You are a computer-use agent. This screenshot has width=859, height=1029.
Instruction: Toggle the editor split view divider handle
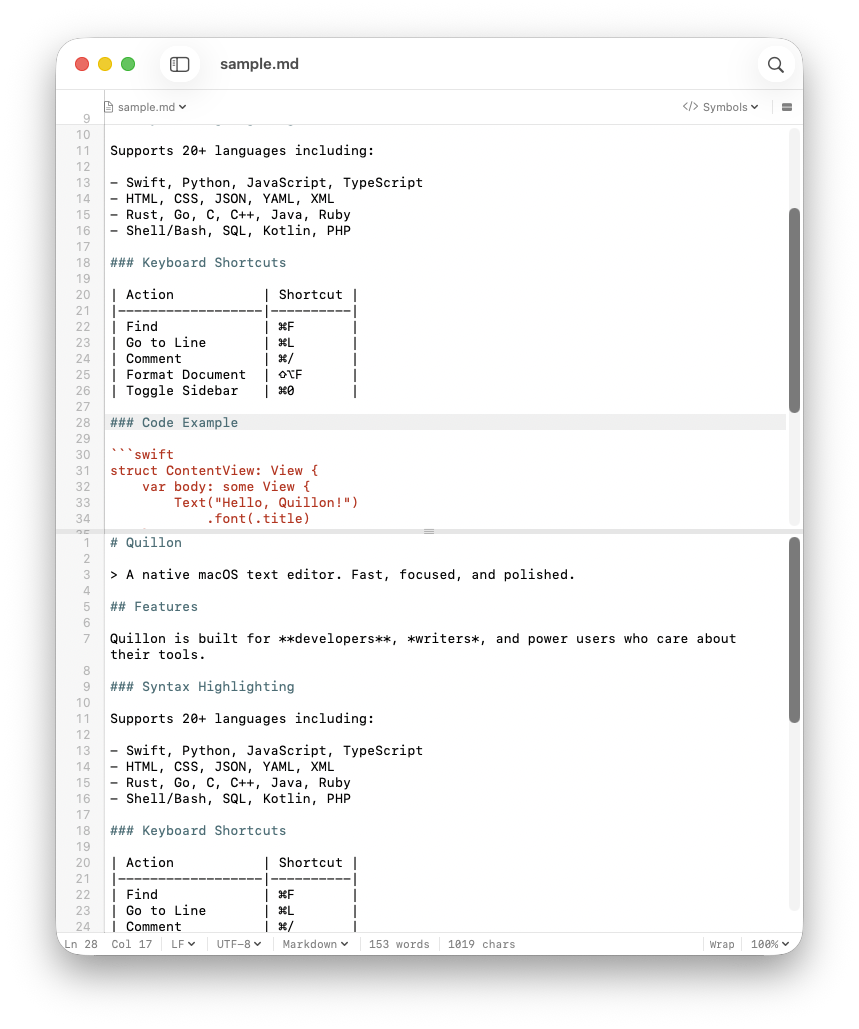tap(429, 533)
